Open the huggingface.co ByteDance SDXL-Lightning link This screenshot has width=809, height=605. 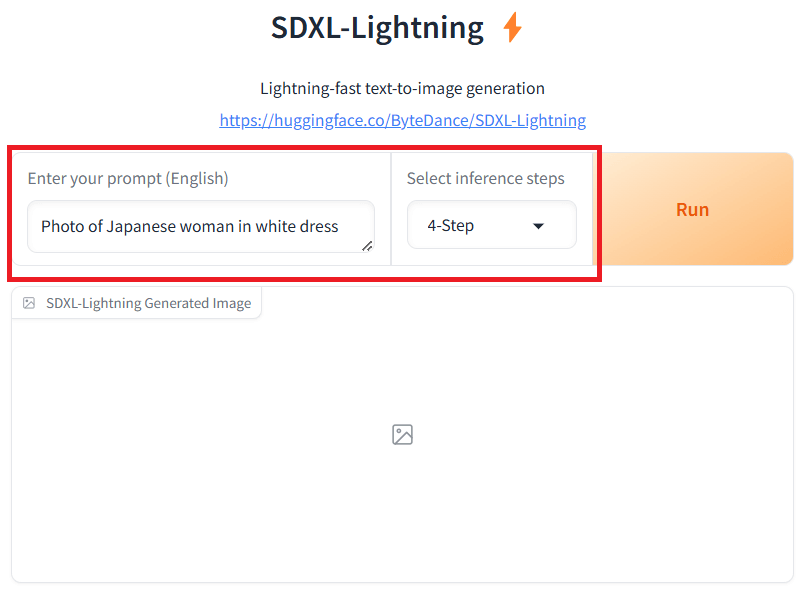(x=402, y=120)
